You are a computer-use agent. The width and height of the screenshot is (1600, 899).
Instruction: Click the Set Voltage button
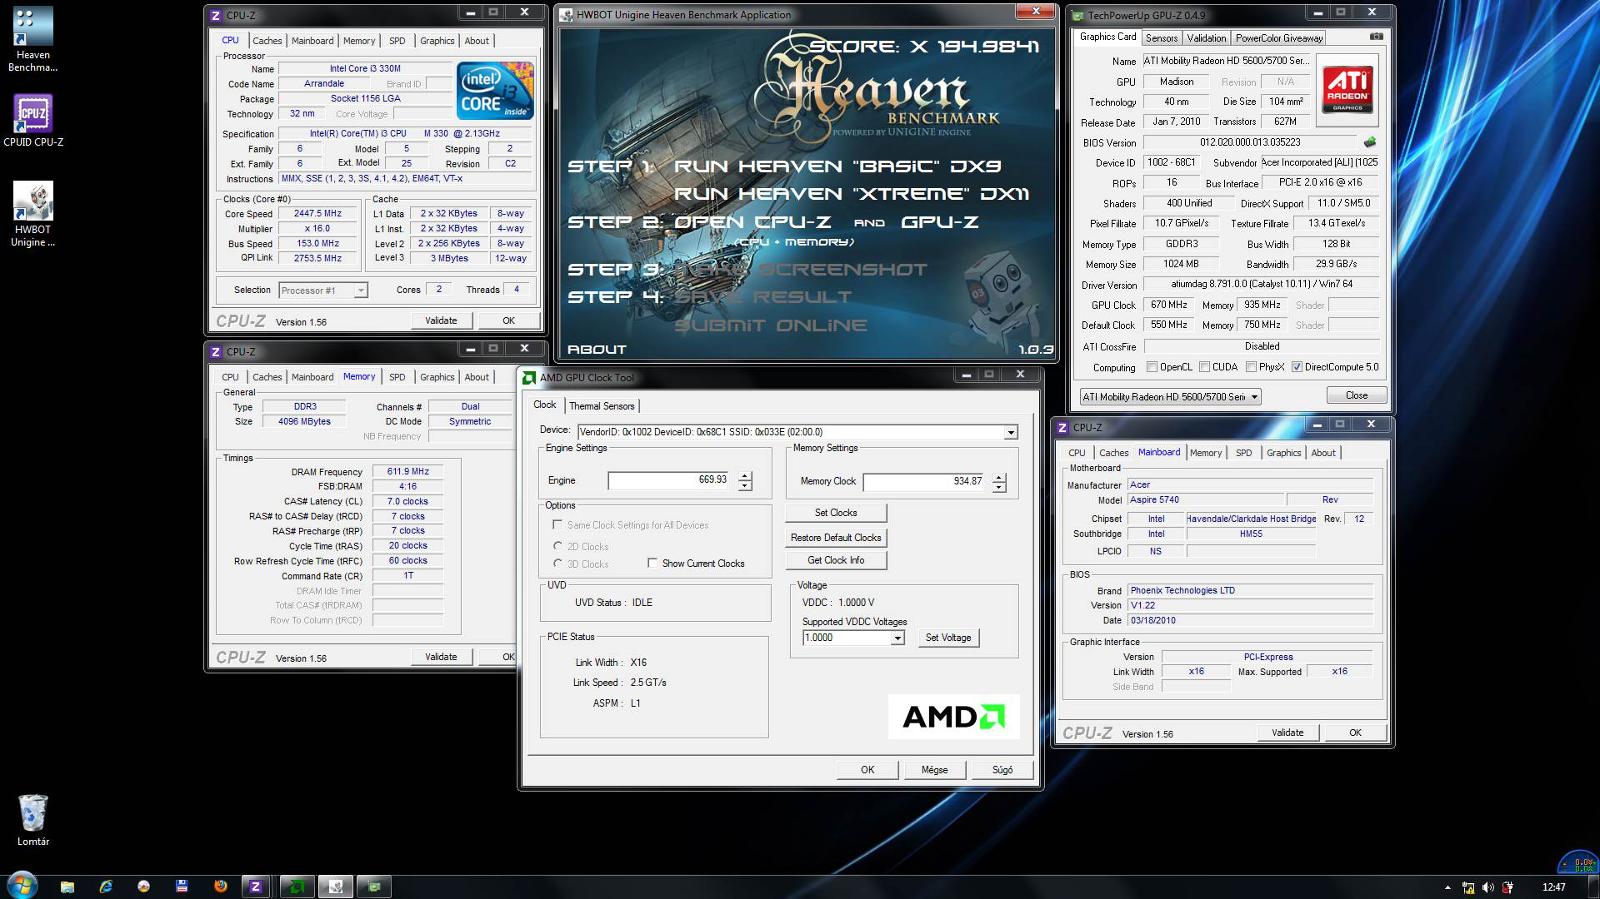click(948, 638)
